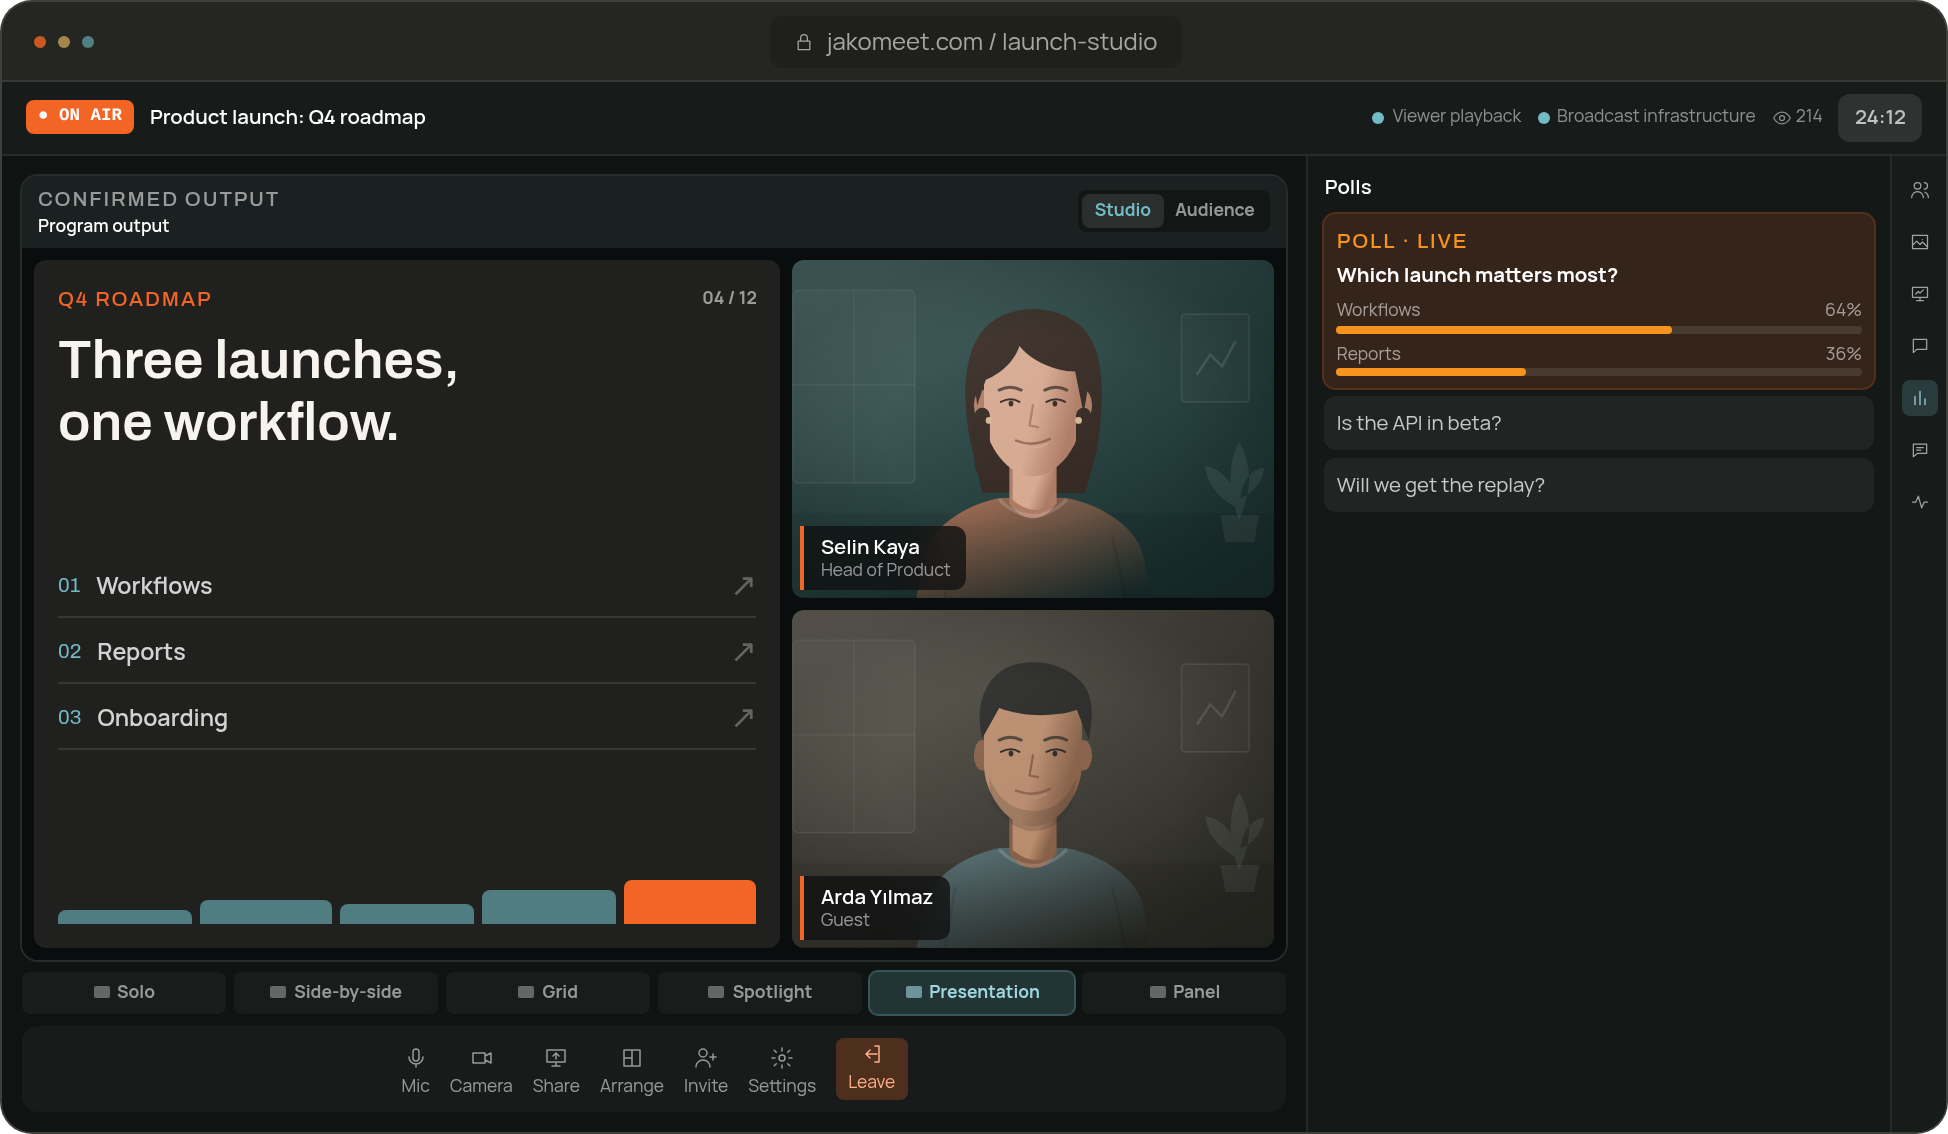Click the browser address bar
The height and width of the screenshot is (1134, 1948).
pyautogui.click(x=975, y=42)
